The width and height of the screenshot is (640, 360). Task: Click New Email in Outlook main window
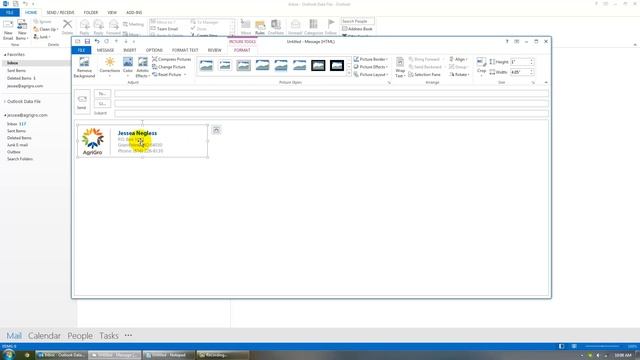click(x=8, y=29)
